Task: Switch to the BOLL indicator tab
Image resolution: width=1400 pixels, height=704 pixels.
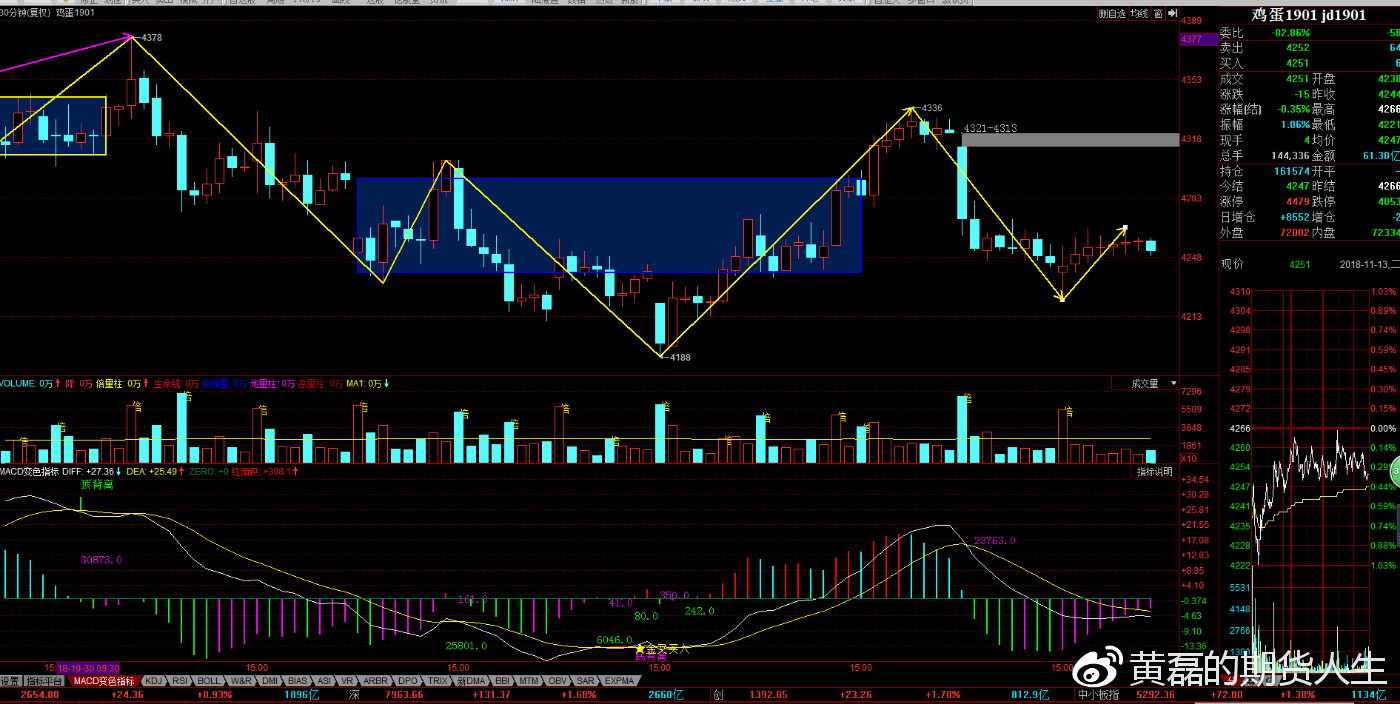Action: coord(210,681)
